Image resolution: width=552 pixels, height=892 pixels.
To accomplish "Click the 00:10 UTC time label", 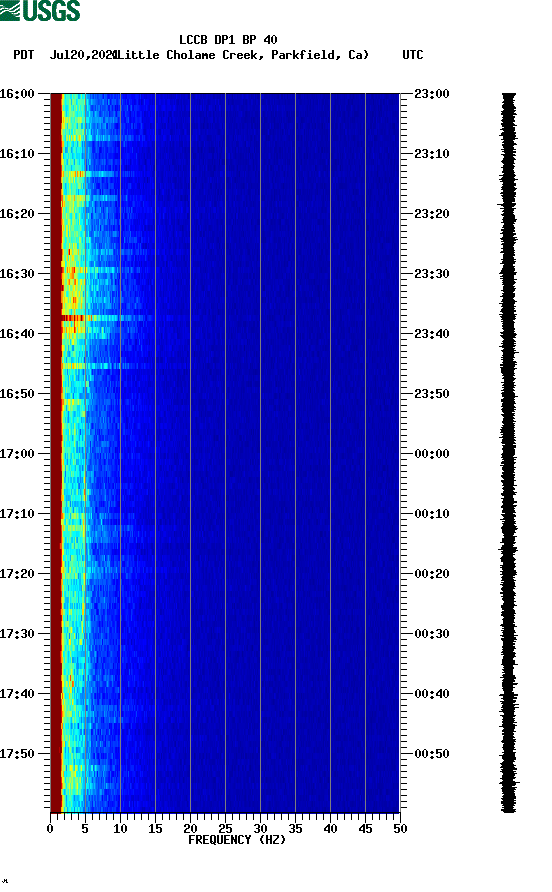I will coord(432,514).
